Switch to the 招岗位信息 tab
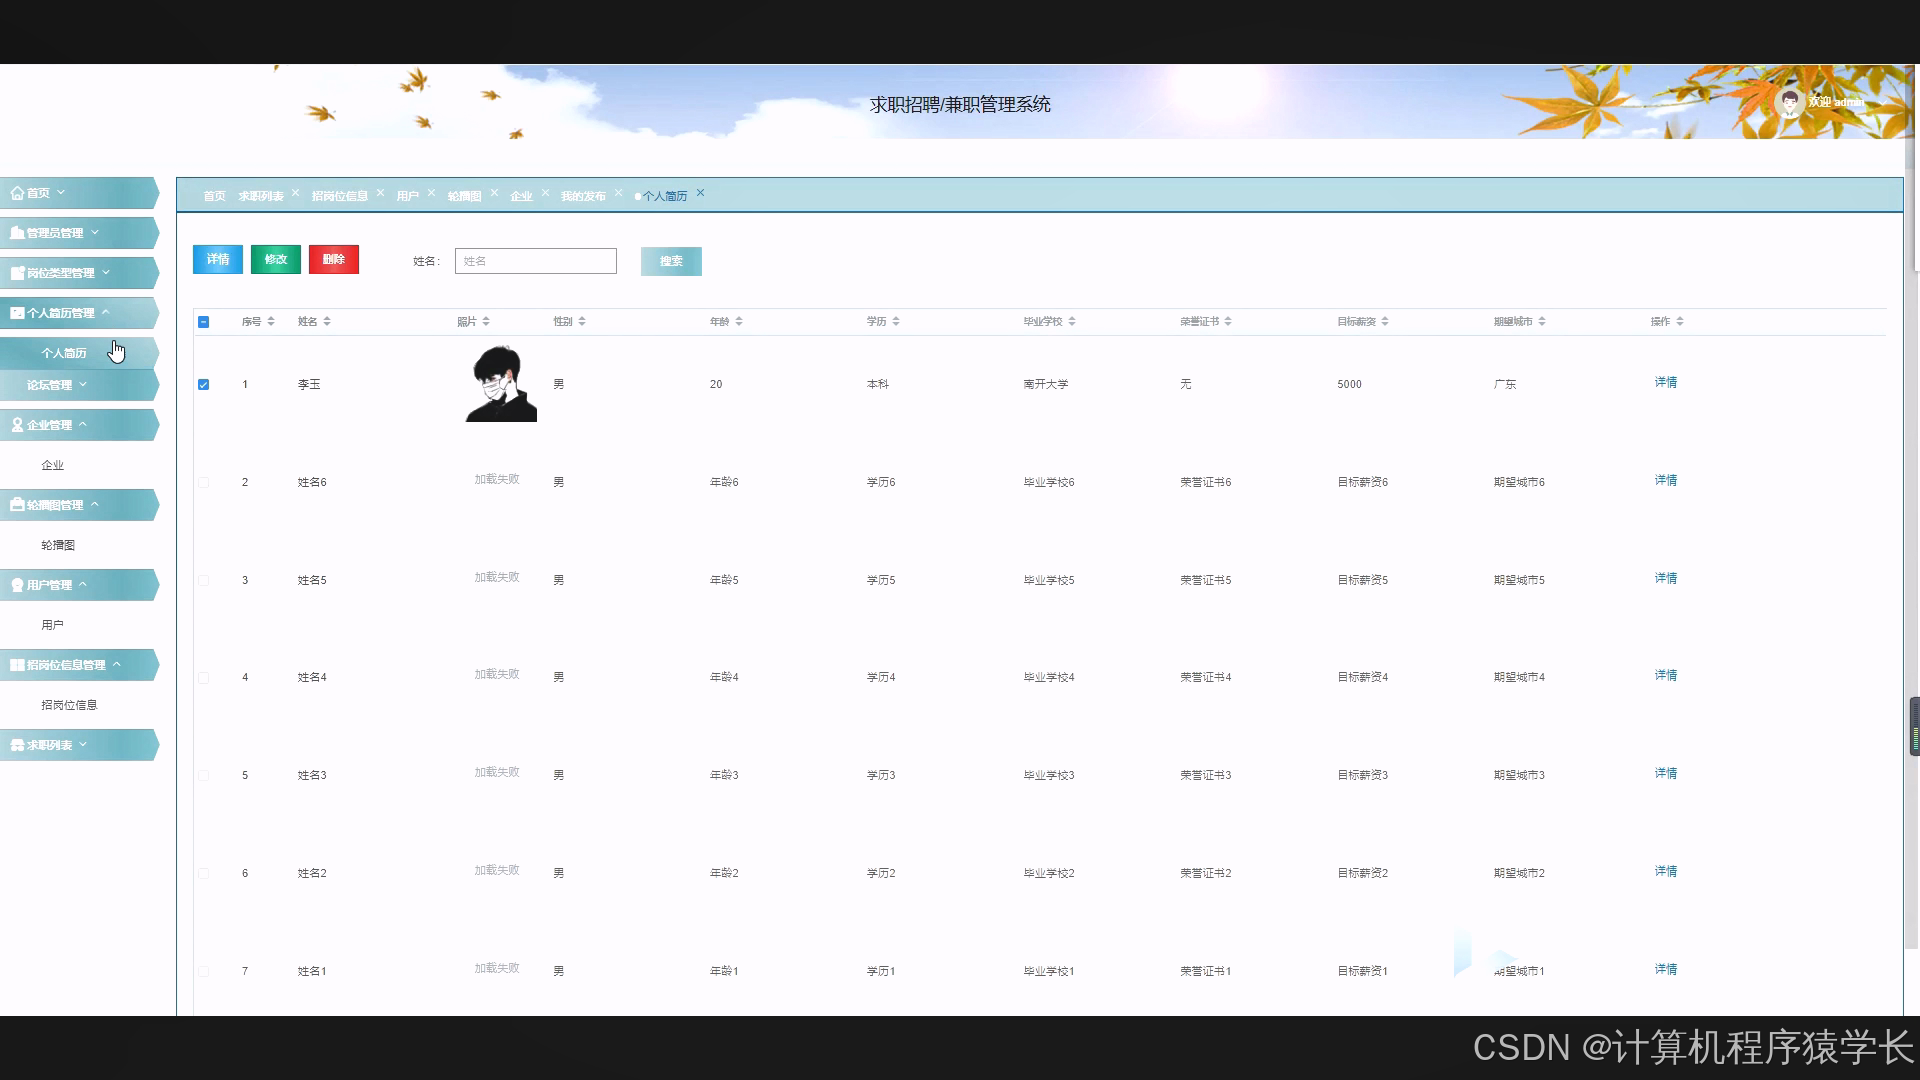Viewport: 1920px width, 1080px height. (339, 196)
